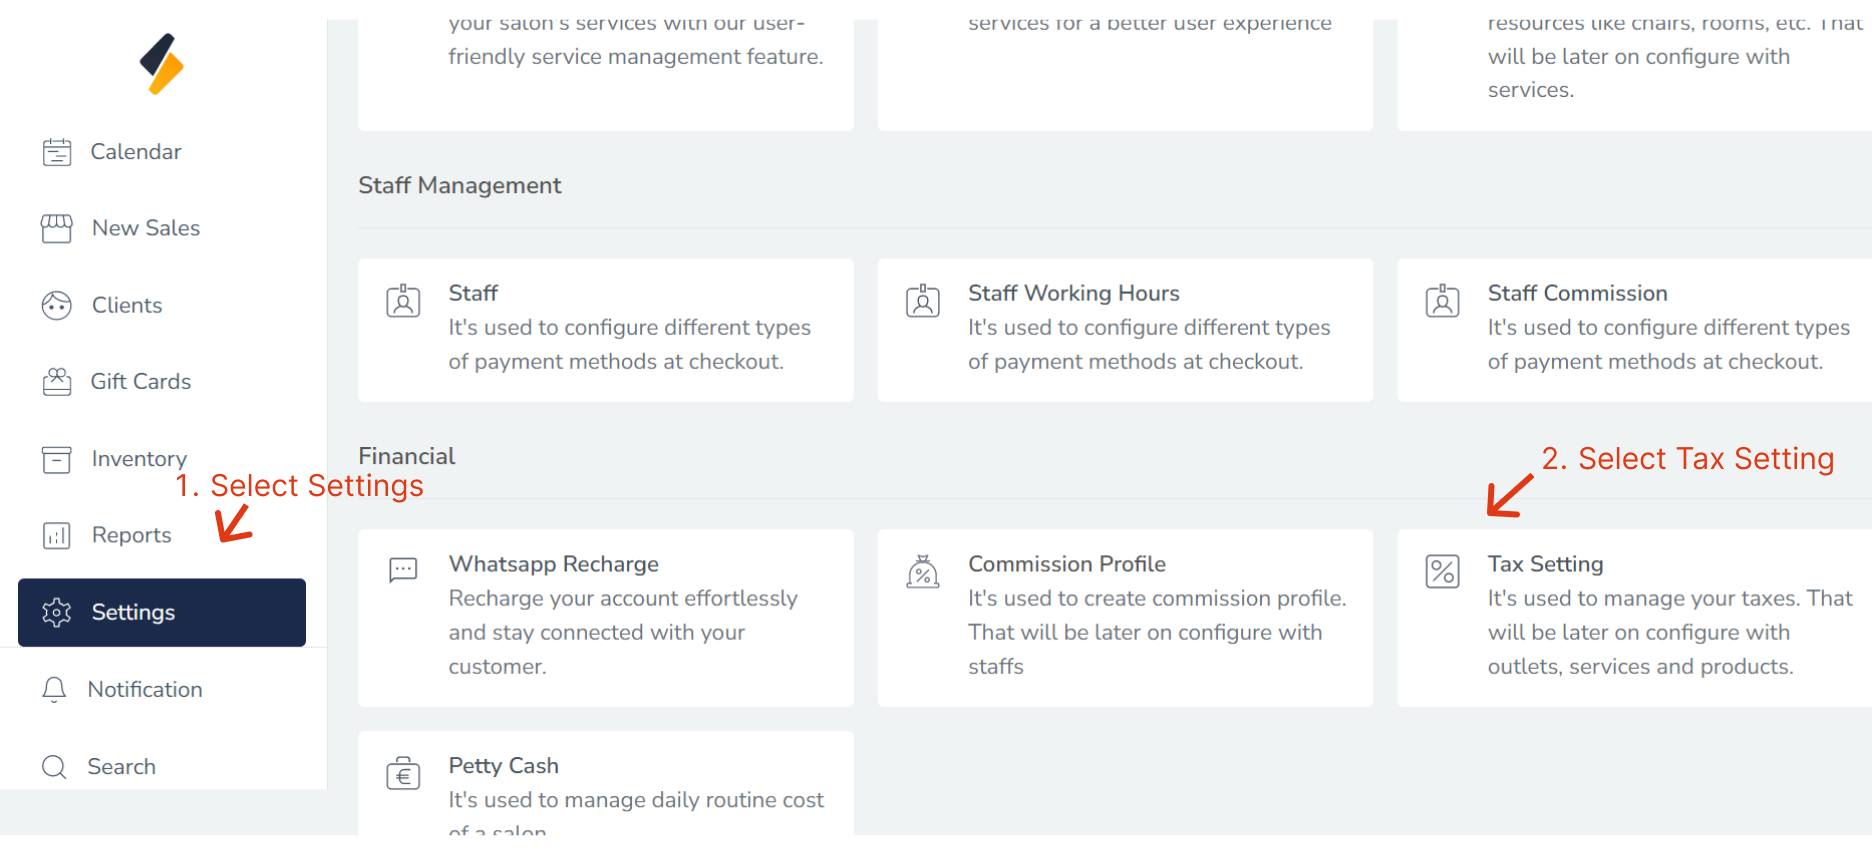This screenshot has width=1872, height=855.
Task: Go to the Inventory menu item
Action: point(139,459)
